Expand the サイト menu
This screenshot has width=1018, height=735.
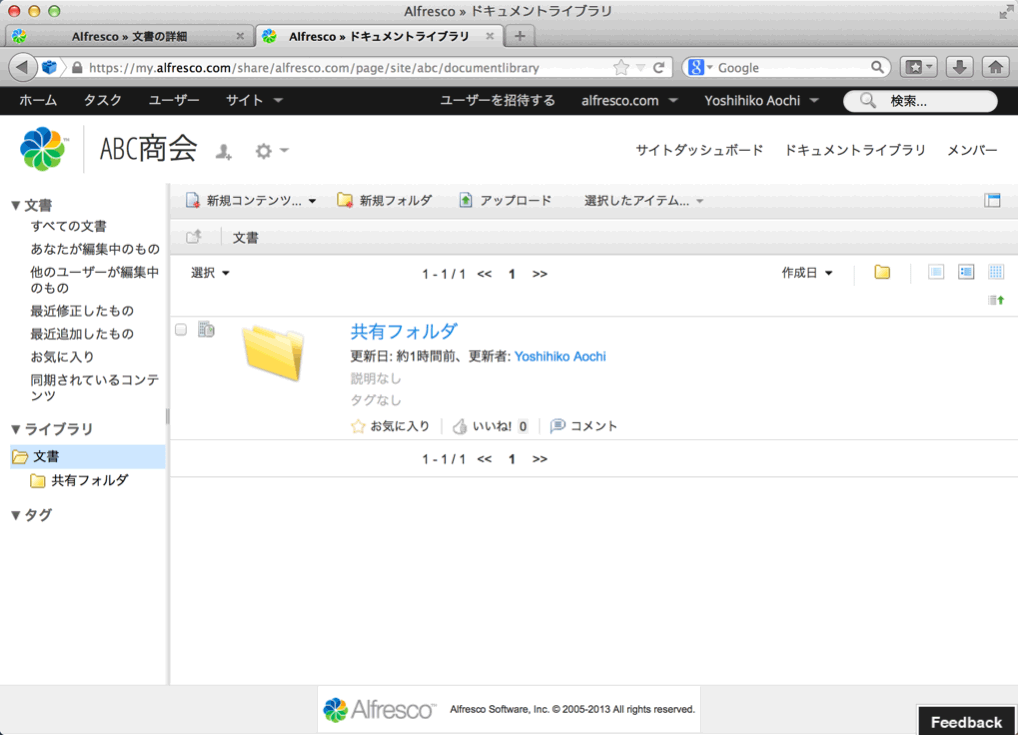254,101
